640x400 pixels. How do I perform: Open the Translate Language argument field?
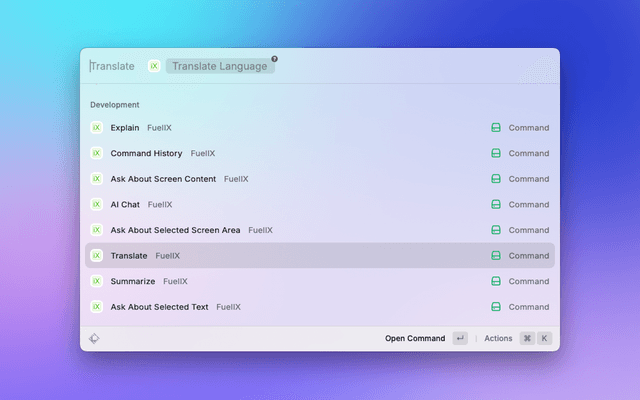click(x=219, y=66)
